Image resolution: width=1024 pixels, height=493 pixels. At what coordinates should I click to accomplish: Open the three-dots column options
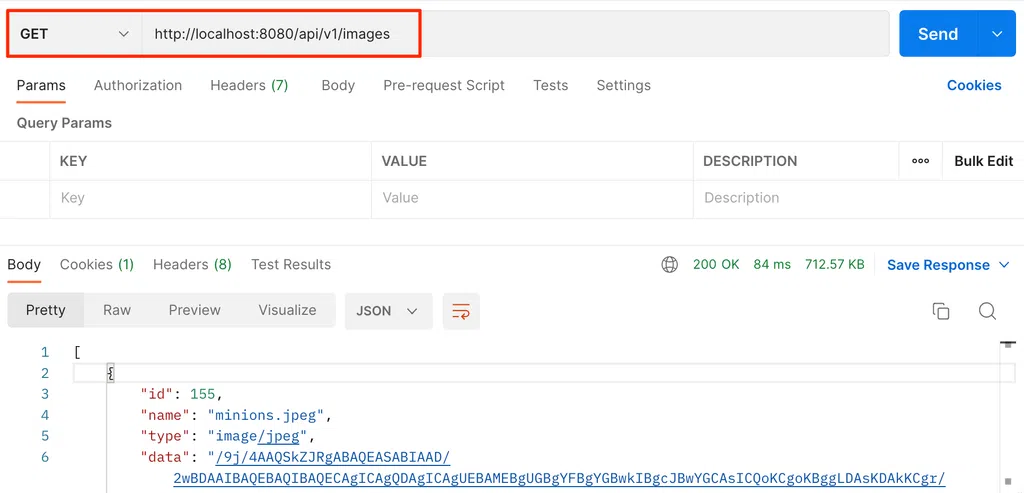921,161
